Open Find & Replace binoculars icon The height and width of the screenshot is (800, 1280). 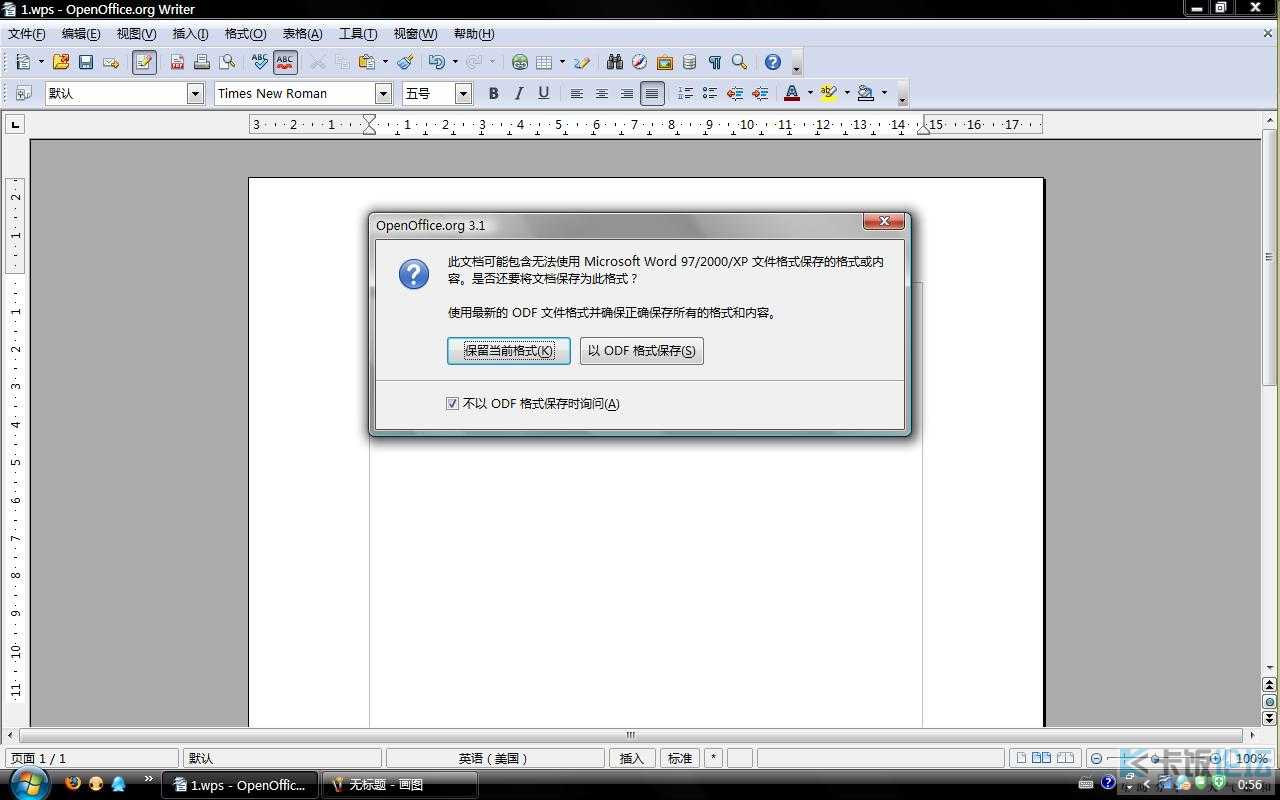(x=615, y=62)
